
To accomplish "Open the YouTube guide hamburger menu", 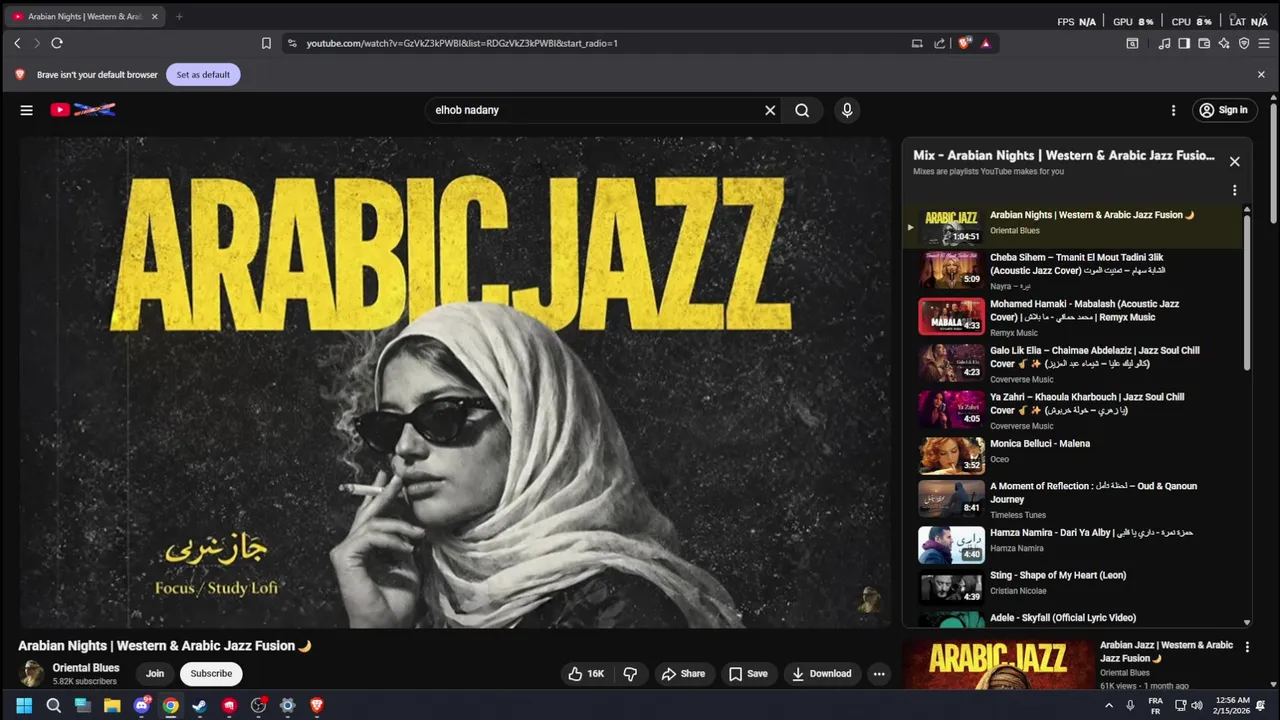I will (x=26, y=110).
